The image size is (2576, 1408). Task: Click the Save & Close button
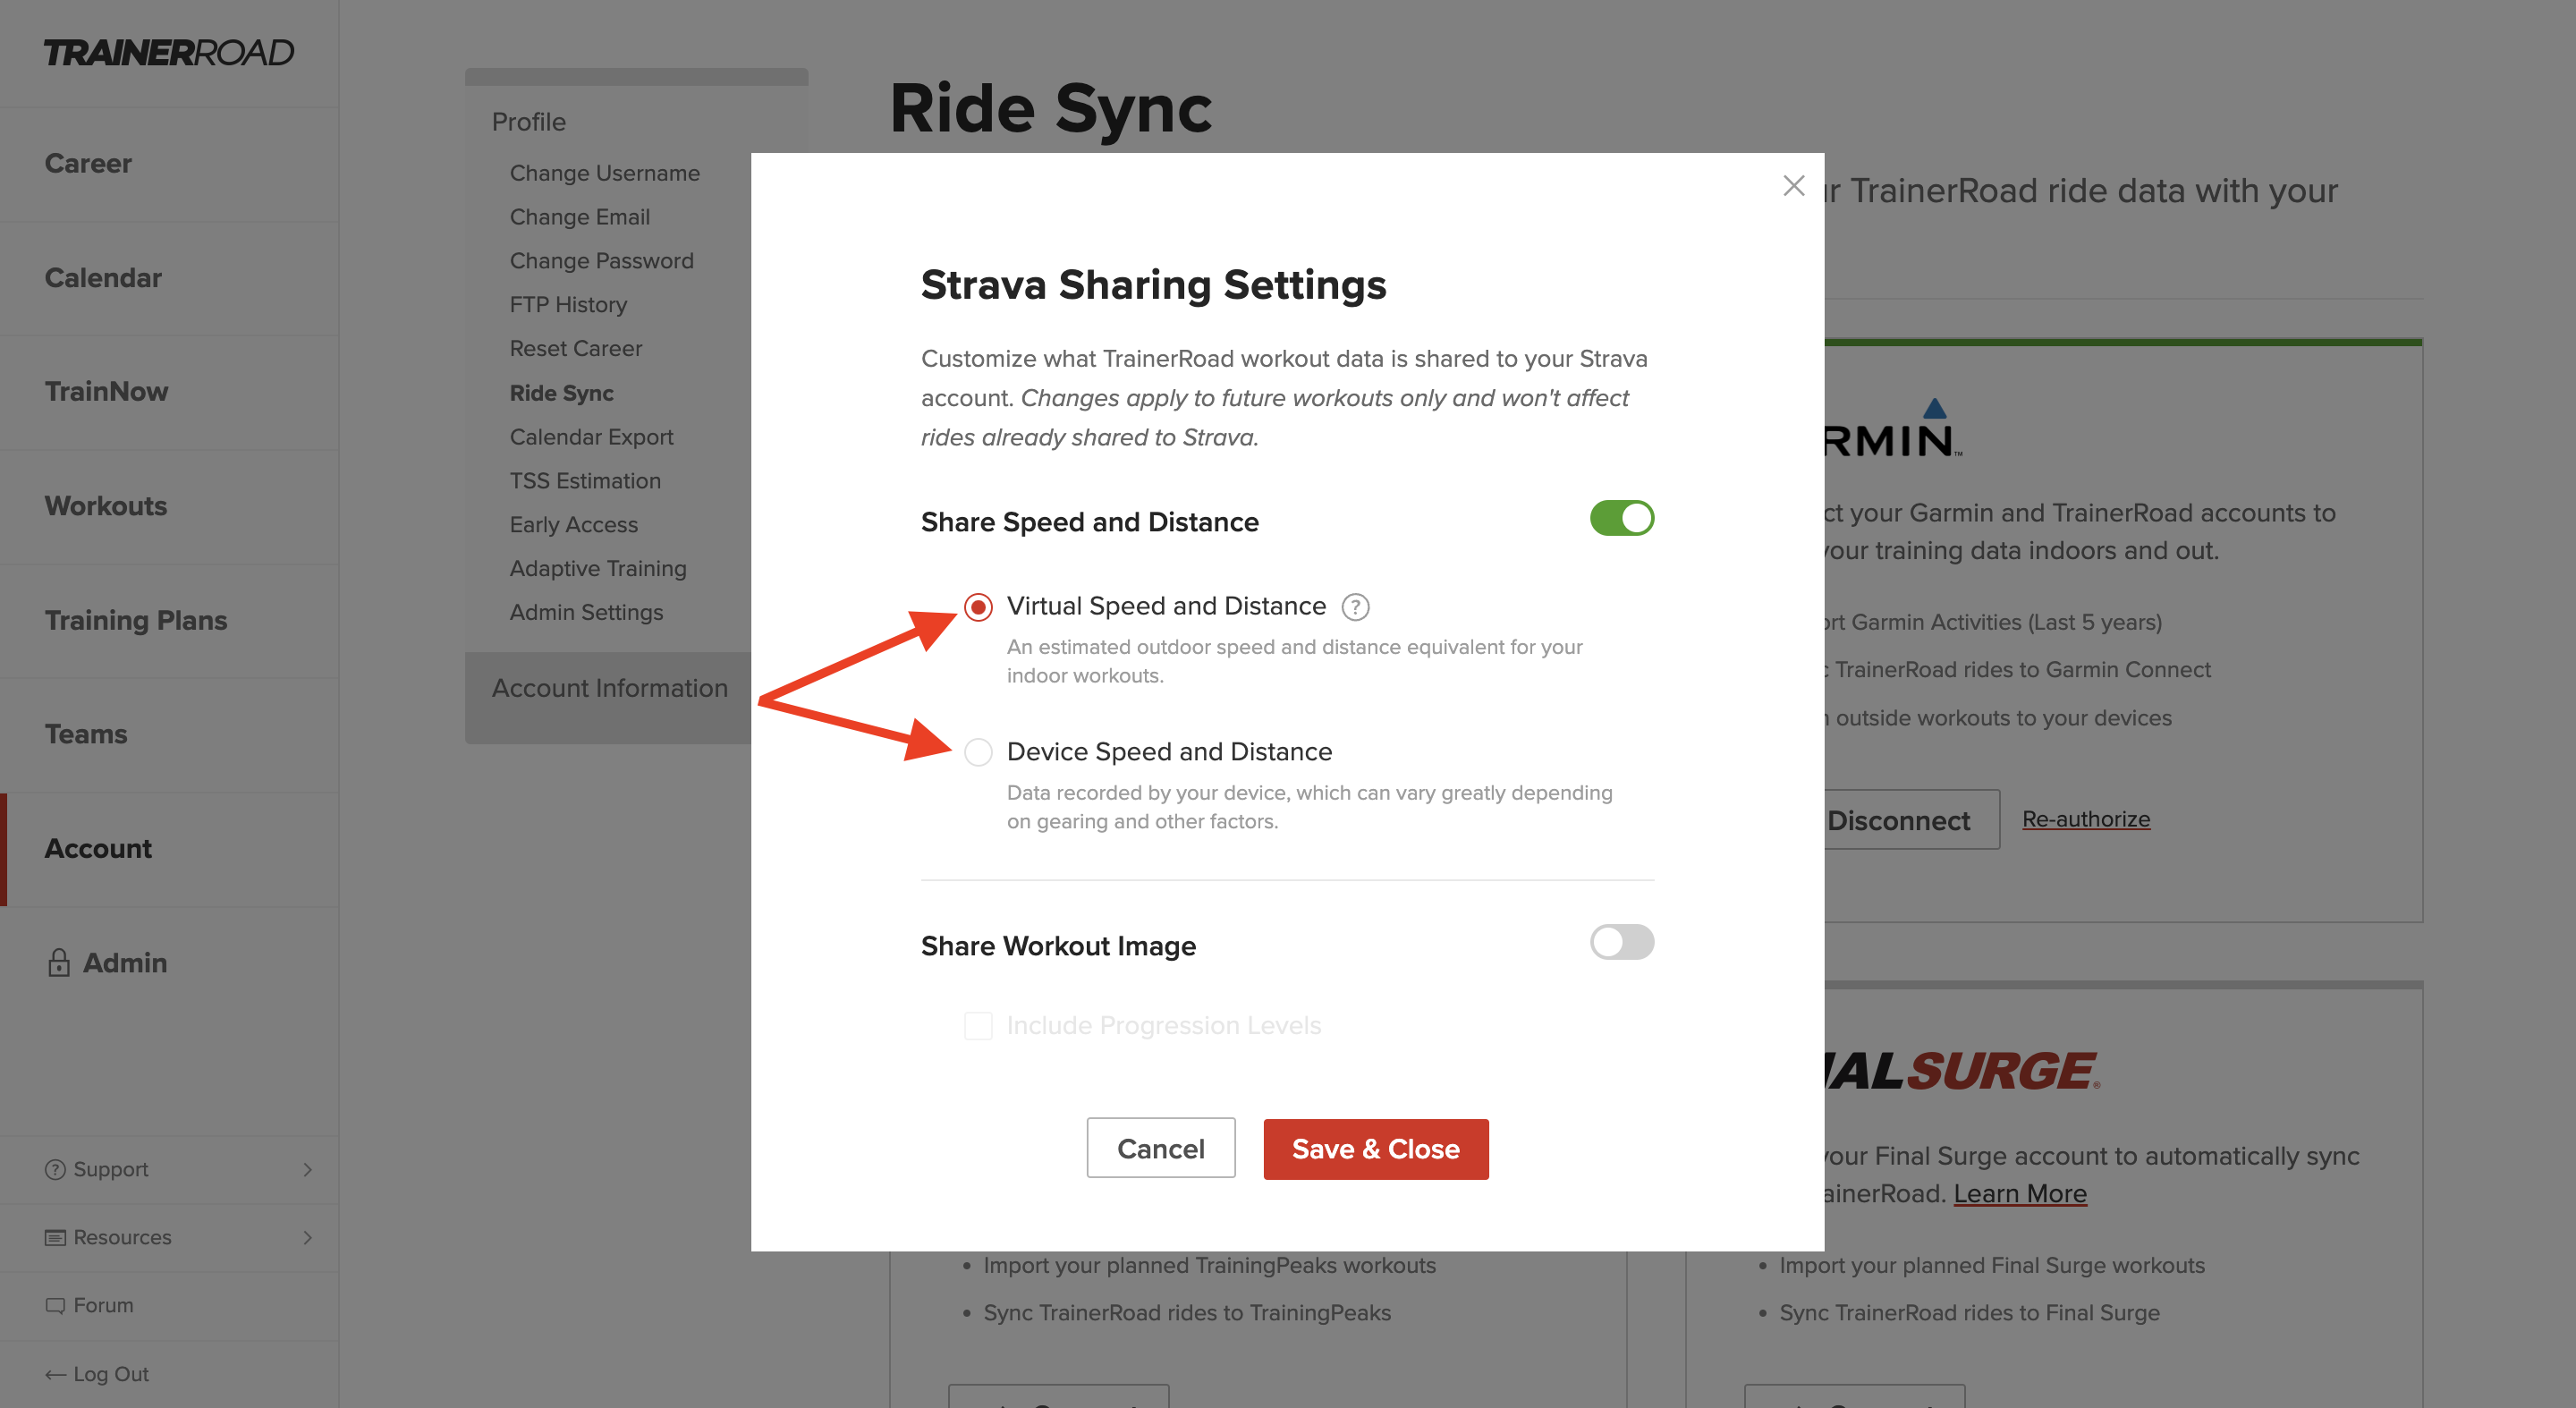pos(1376,1148)
